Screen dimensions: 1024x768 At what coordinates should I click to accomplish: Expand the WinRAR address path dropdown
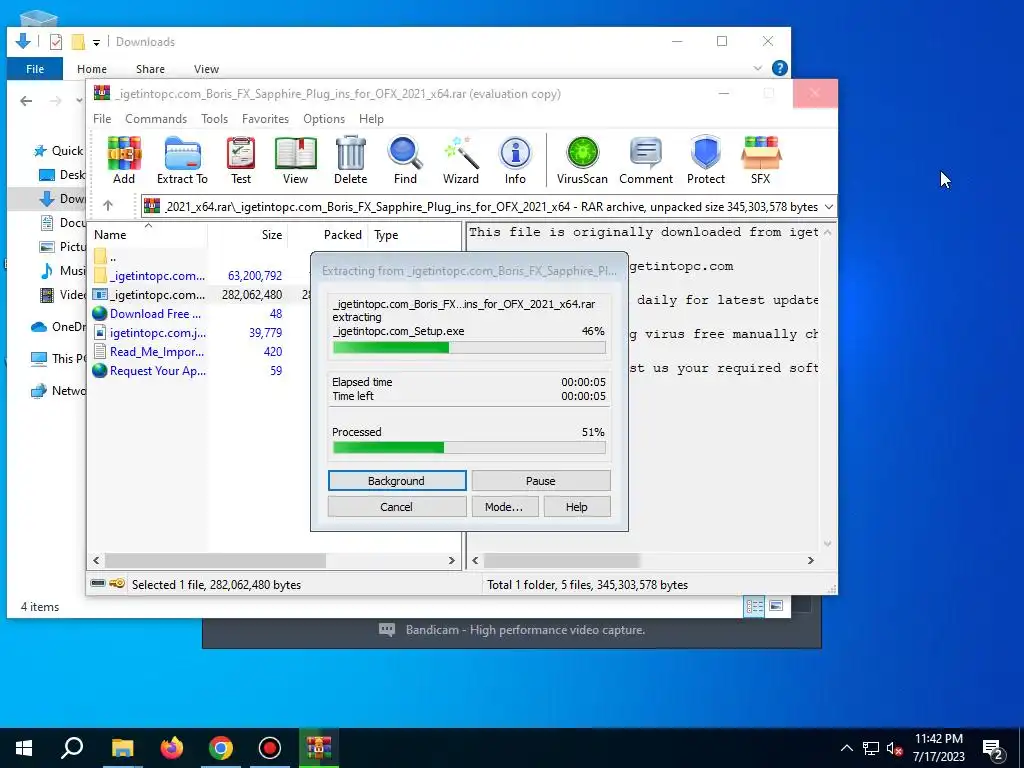pyautogui.click(x=828, y=206)
